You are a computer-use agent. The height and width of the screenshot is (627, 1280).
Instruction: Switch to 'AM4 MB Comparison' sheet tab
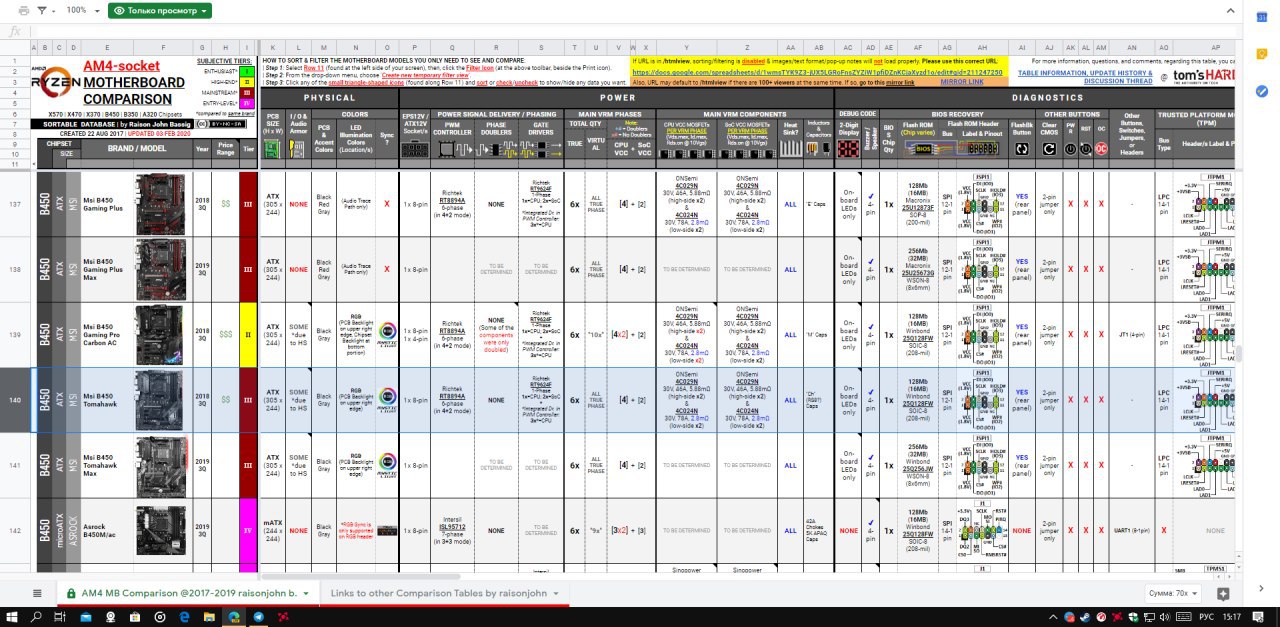coord(190,593)
